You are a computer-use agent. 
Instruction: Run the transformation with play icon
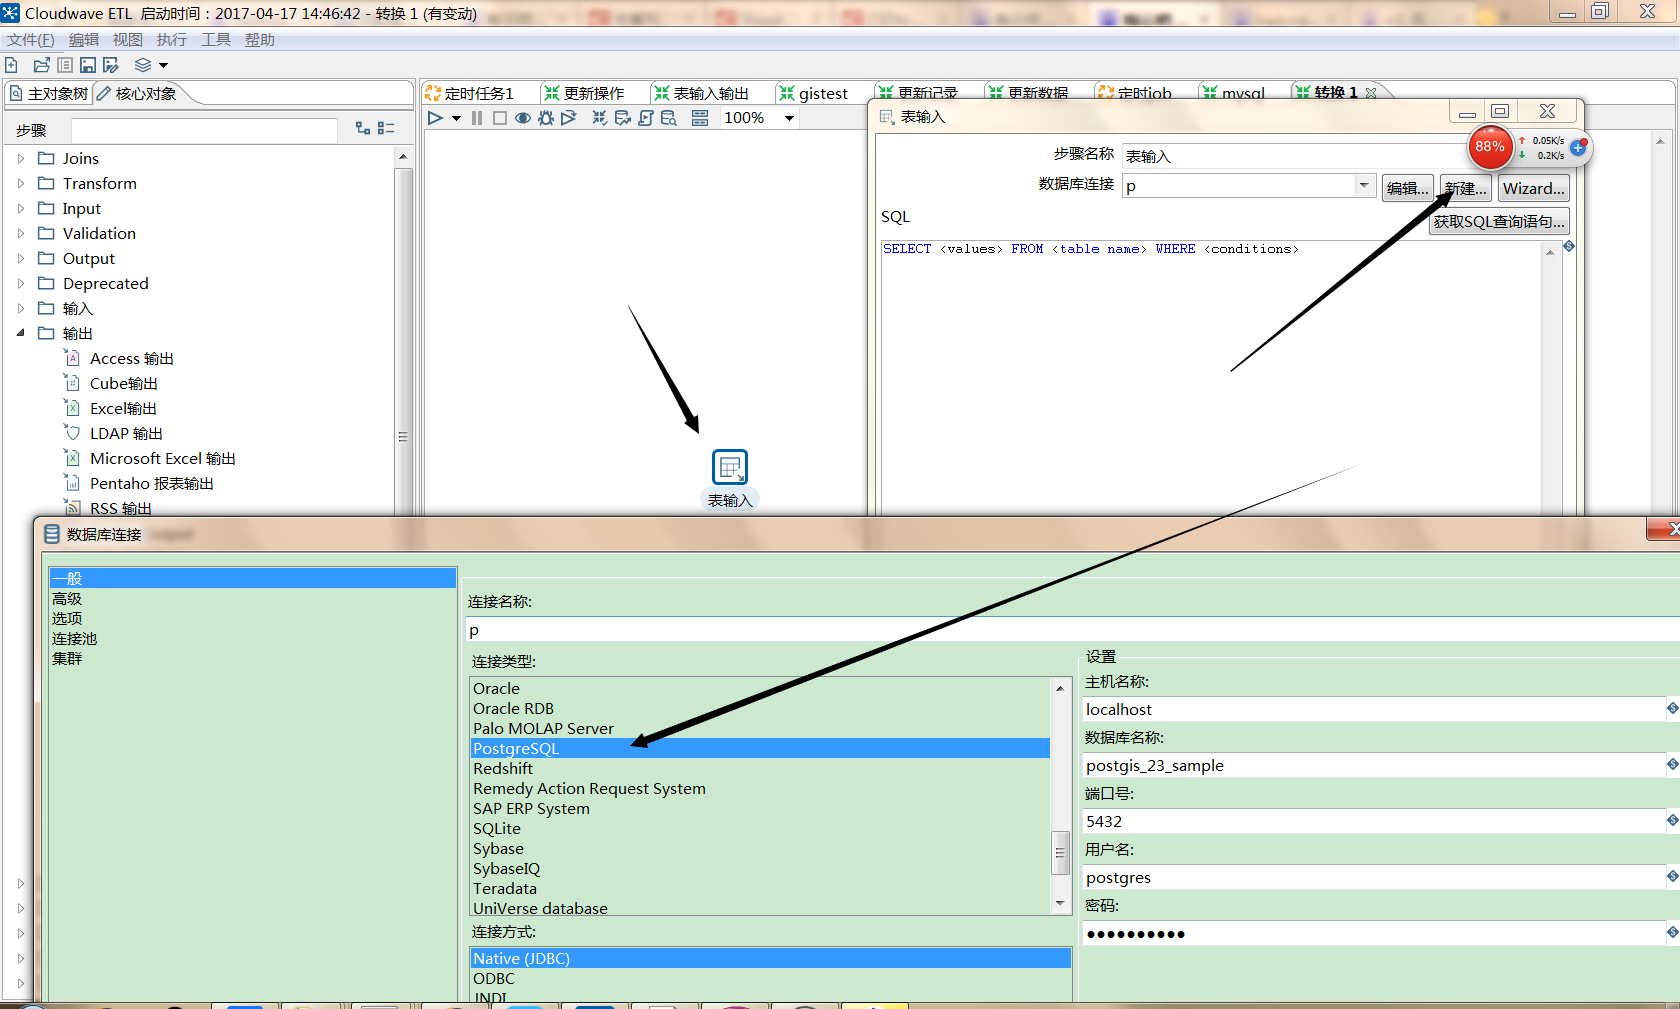[435, 118]
